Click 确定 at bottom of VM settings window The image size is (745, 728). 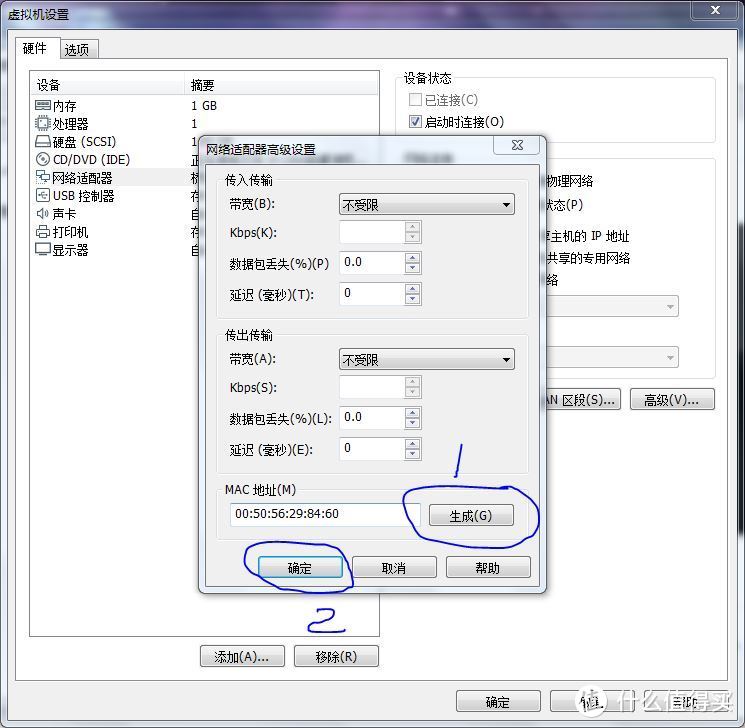[x=498, y=701]
